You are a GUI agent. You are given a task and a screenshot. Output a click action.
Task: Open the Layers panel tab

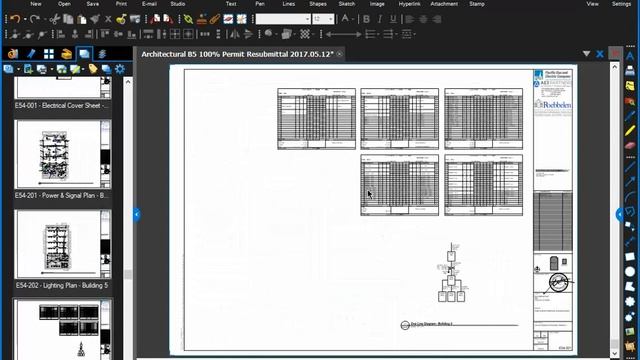[102, 54]
